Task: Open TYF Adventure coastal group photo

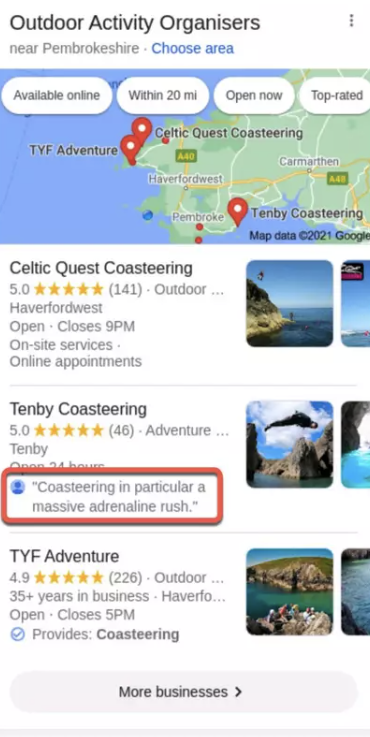Action: [290, 591]
